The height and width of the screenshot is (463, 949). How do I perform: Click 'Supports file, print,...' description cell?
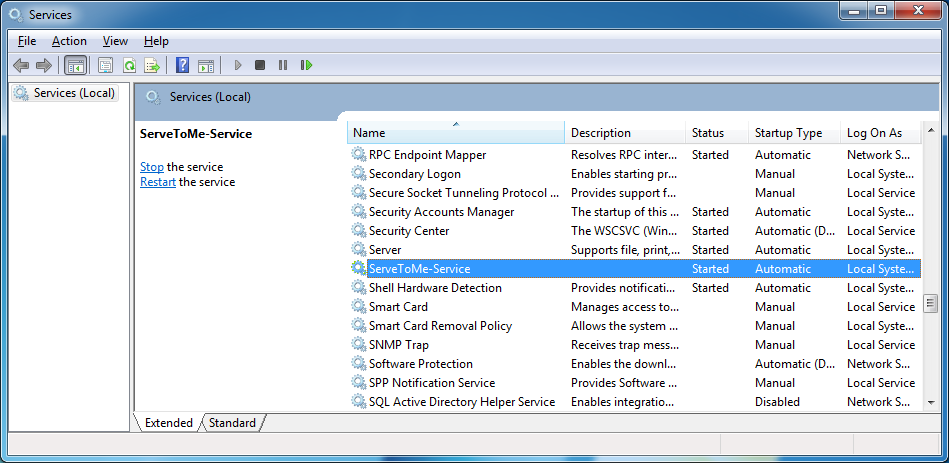click(x=625, y=249)
